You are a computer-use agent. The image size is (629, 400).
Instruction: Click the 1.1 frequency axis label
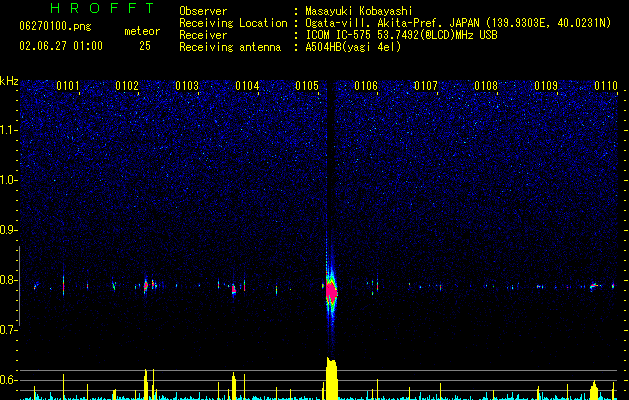point(7,130)
